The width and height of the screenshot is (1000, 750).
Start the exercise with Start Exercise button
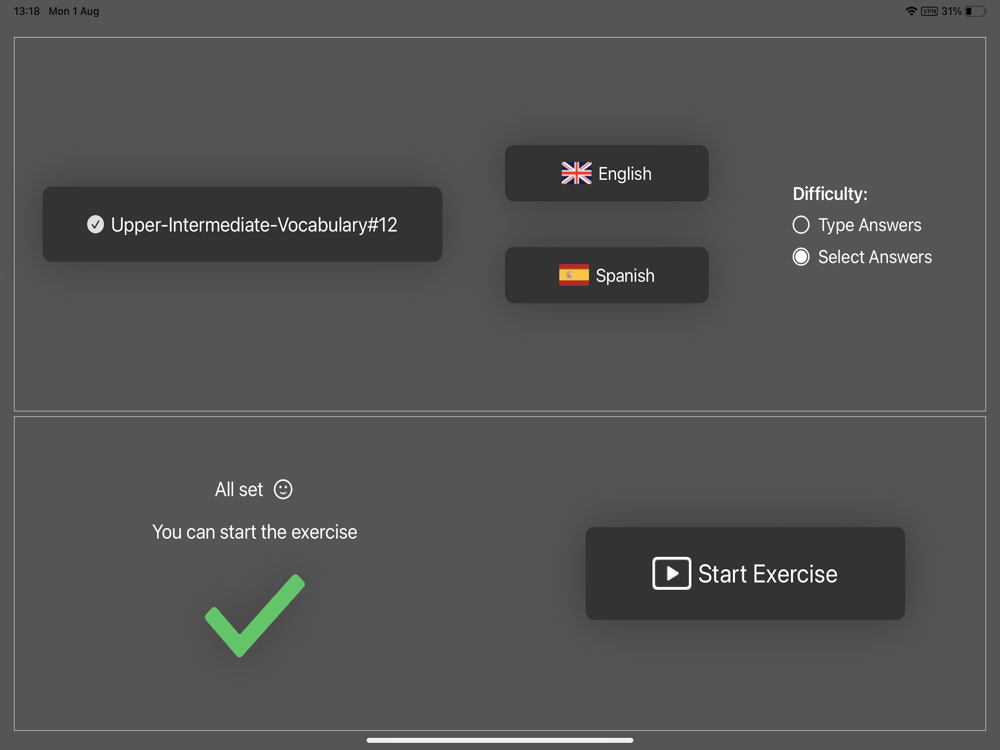(x=745, y=573)
